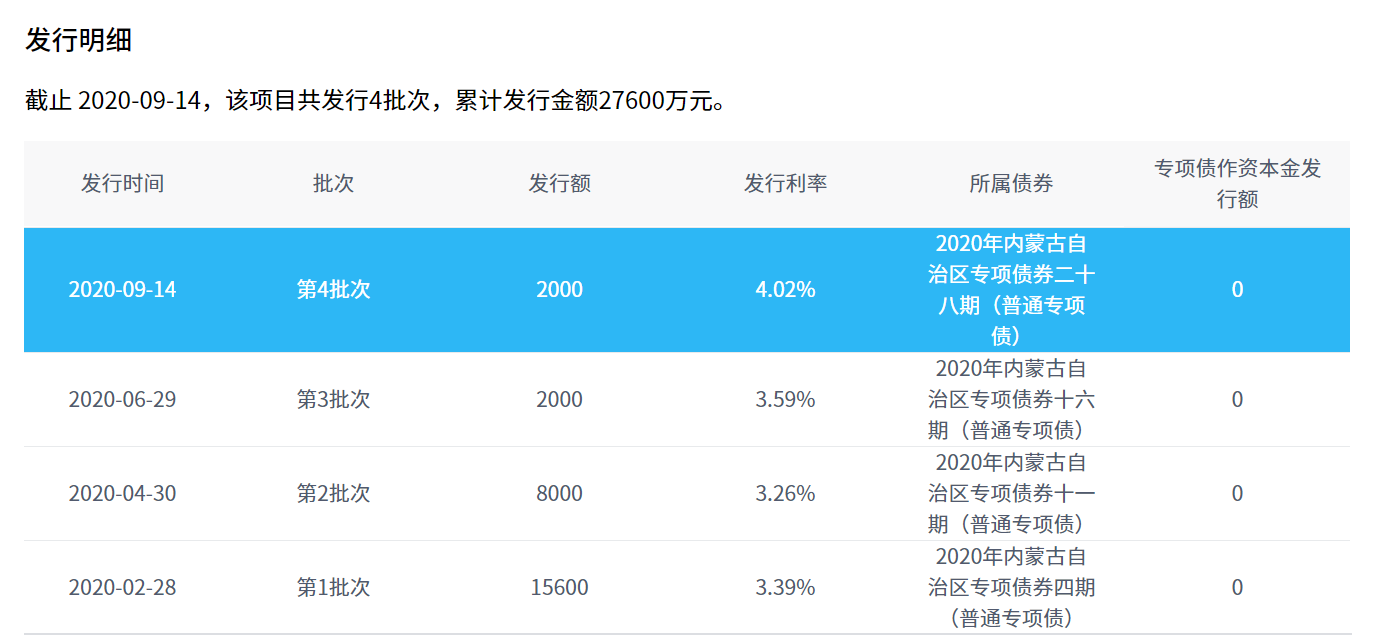This screenshot has width=1385, height=637.
Task: Select the 发行额 column header
Action: [559, 184]
